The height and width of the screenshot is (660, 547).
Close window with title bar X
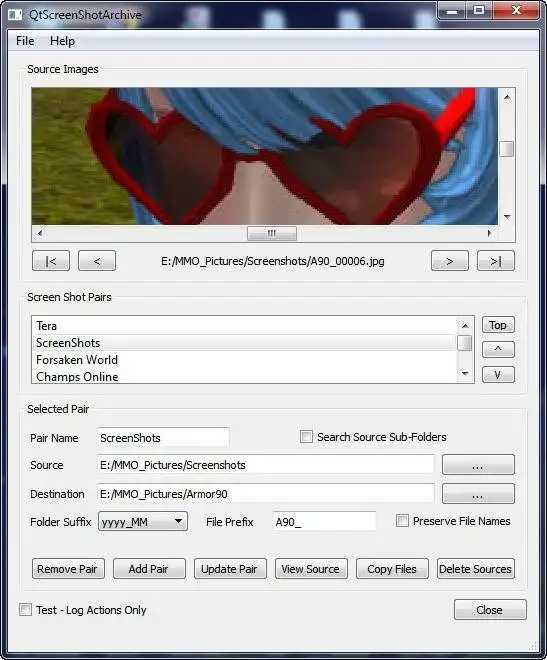point(516,11)
